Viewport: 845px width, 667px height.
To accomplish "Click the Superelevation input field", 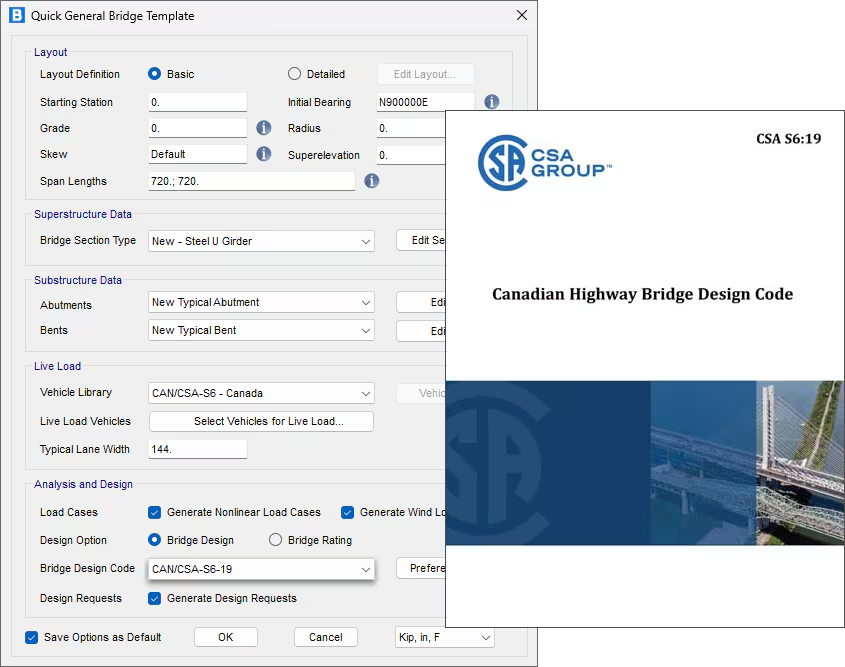I will click(x=411, y=155).
